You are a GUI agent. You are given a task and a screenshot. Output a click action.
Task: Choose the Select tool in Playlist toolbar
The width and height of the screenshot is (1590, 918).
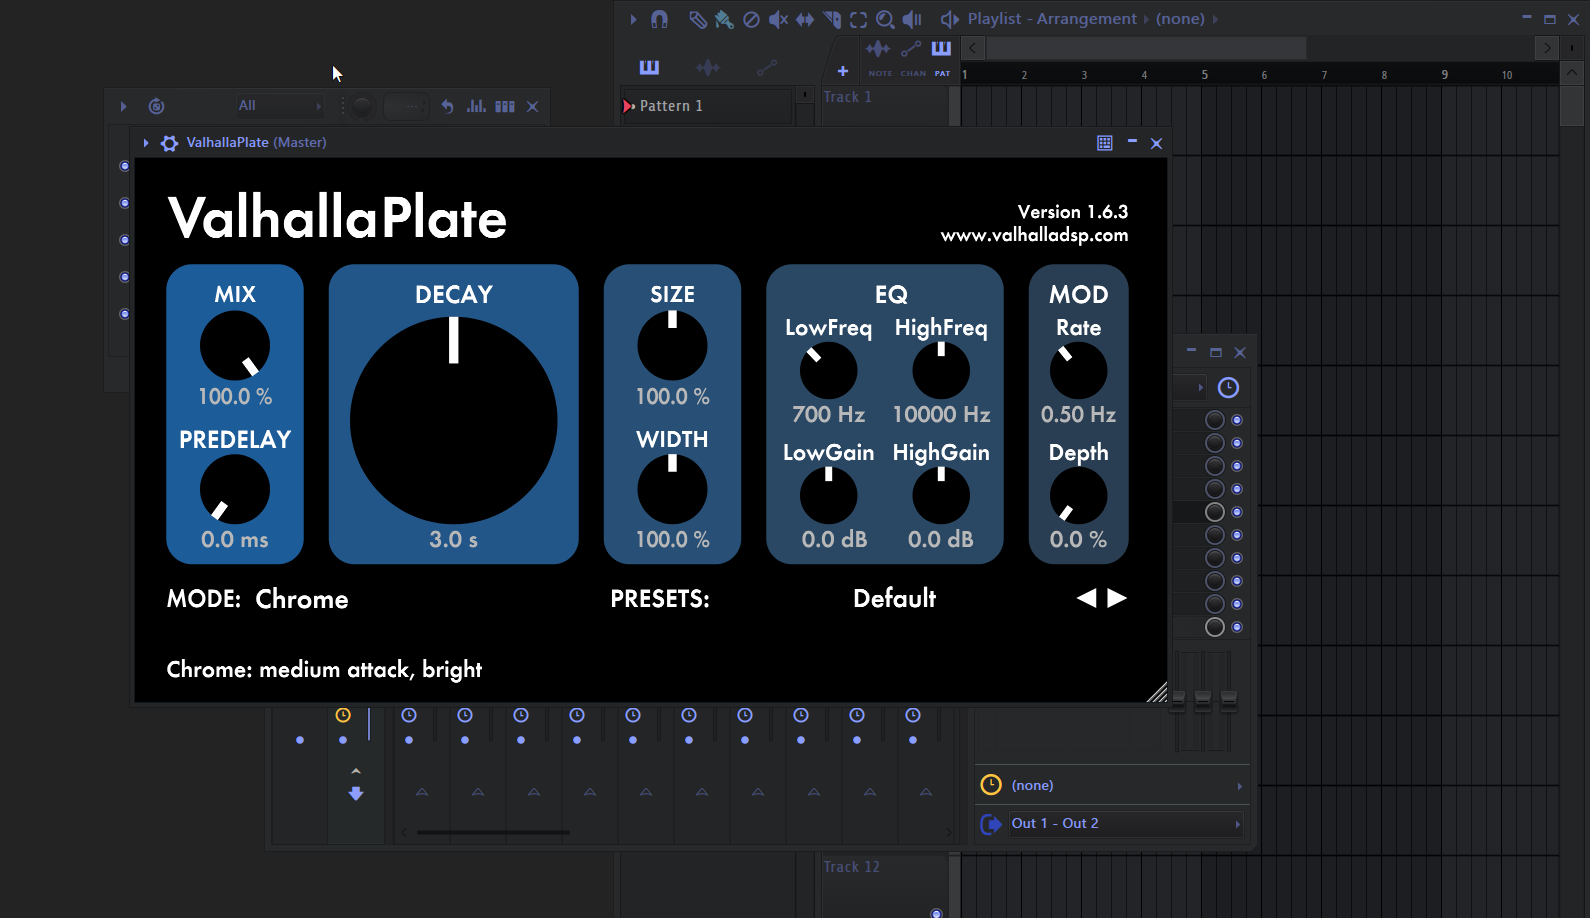858,19
